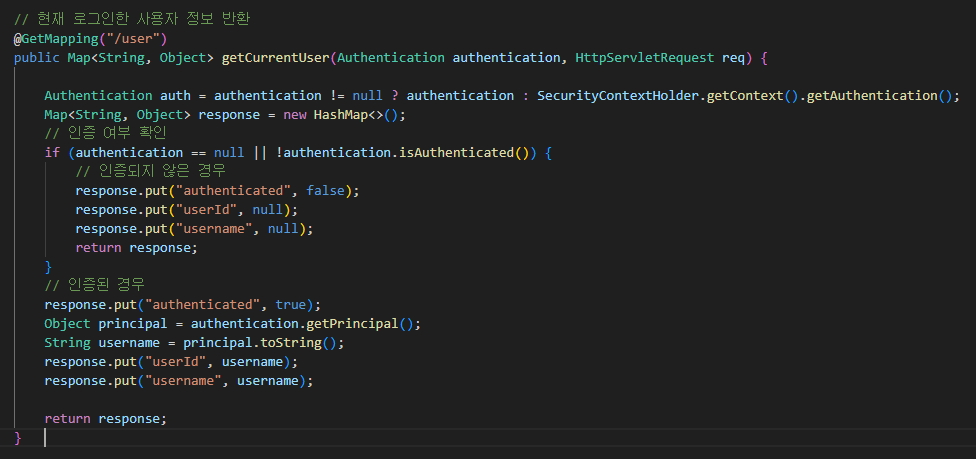Click the getCurrentUser method name
Image resolution: width=976 pixels, height=459 pixels.
click(x=276, y=58)
